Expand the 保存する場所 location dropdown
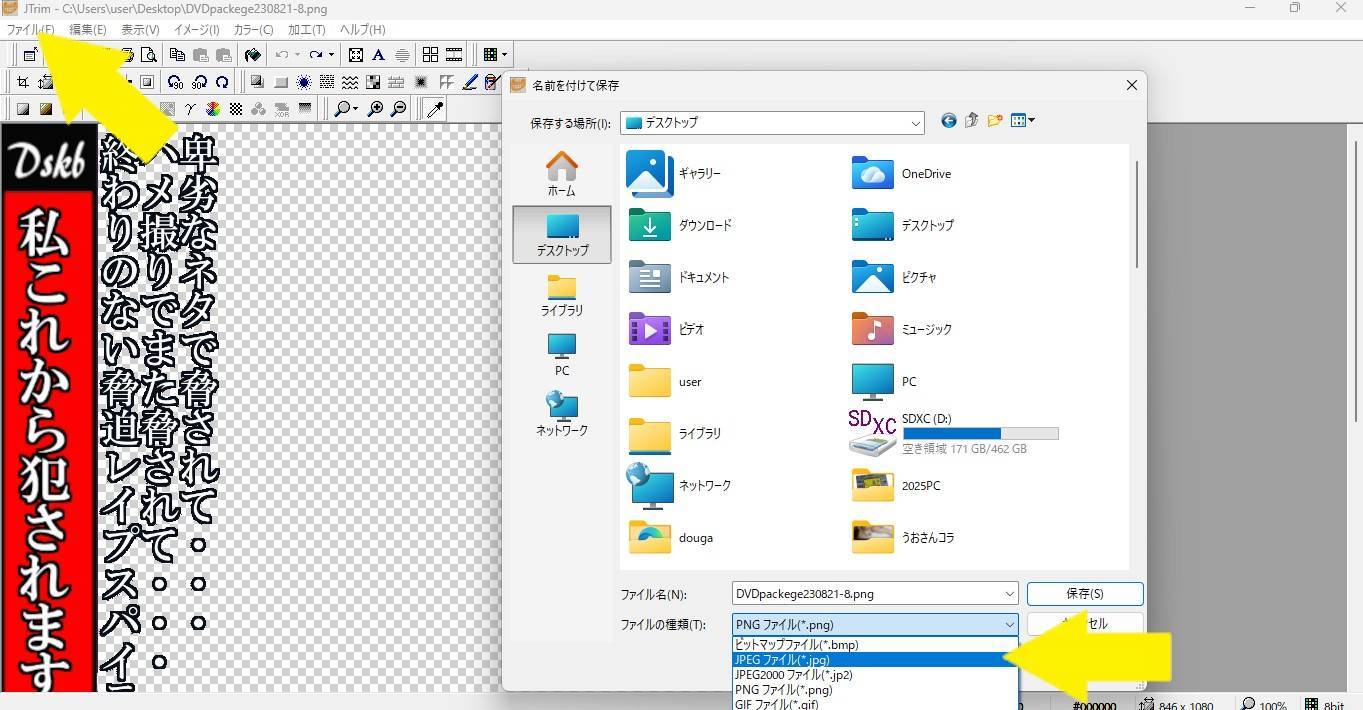 coord(915,123)
